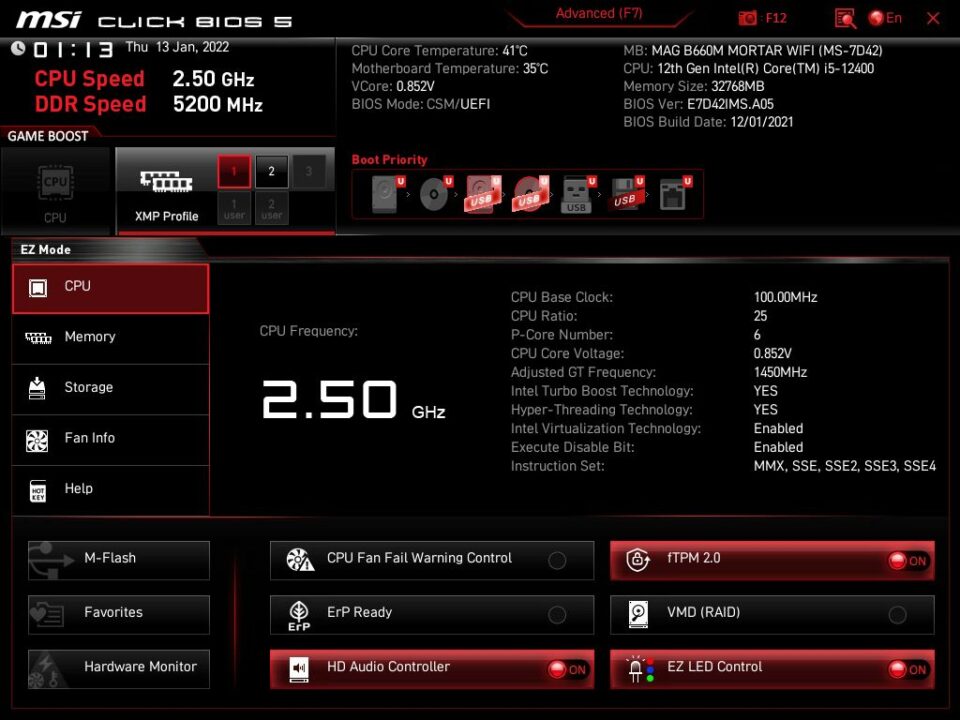Screen dimensions: 960x720
Task: Click the Boot Priority label
Action: point(389,160)
